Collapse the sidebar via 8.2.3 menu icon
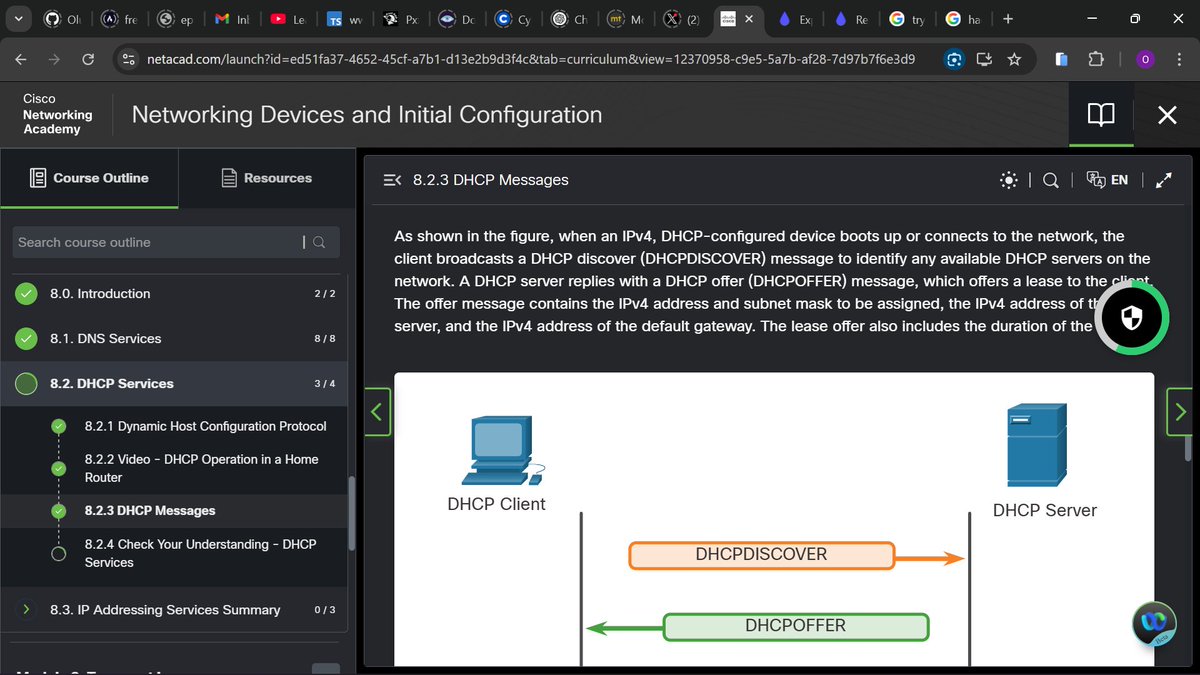The image size is (1200, 675). [x=392, y=180]
